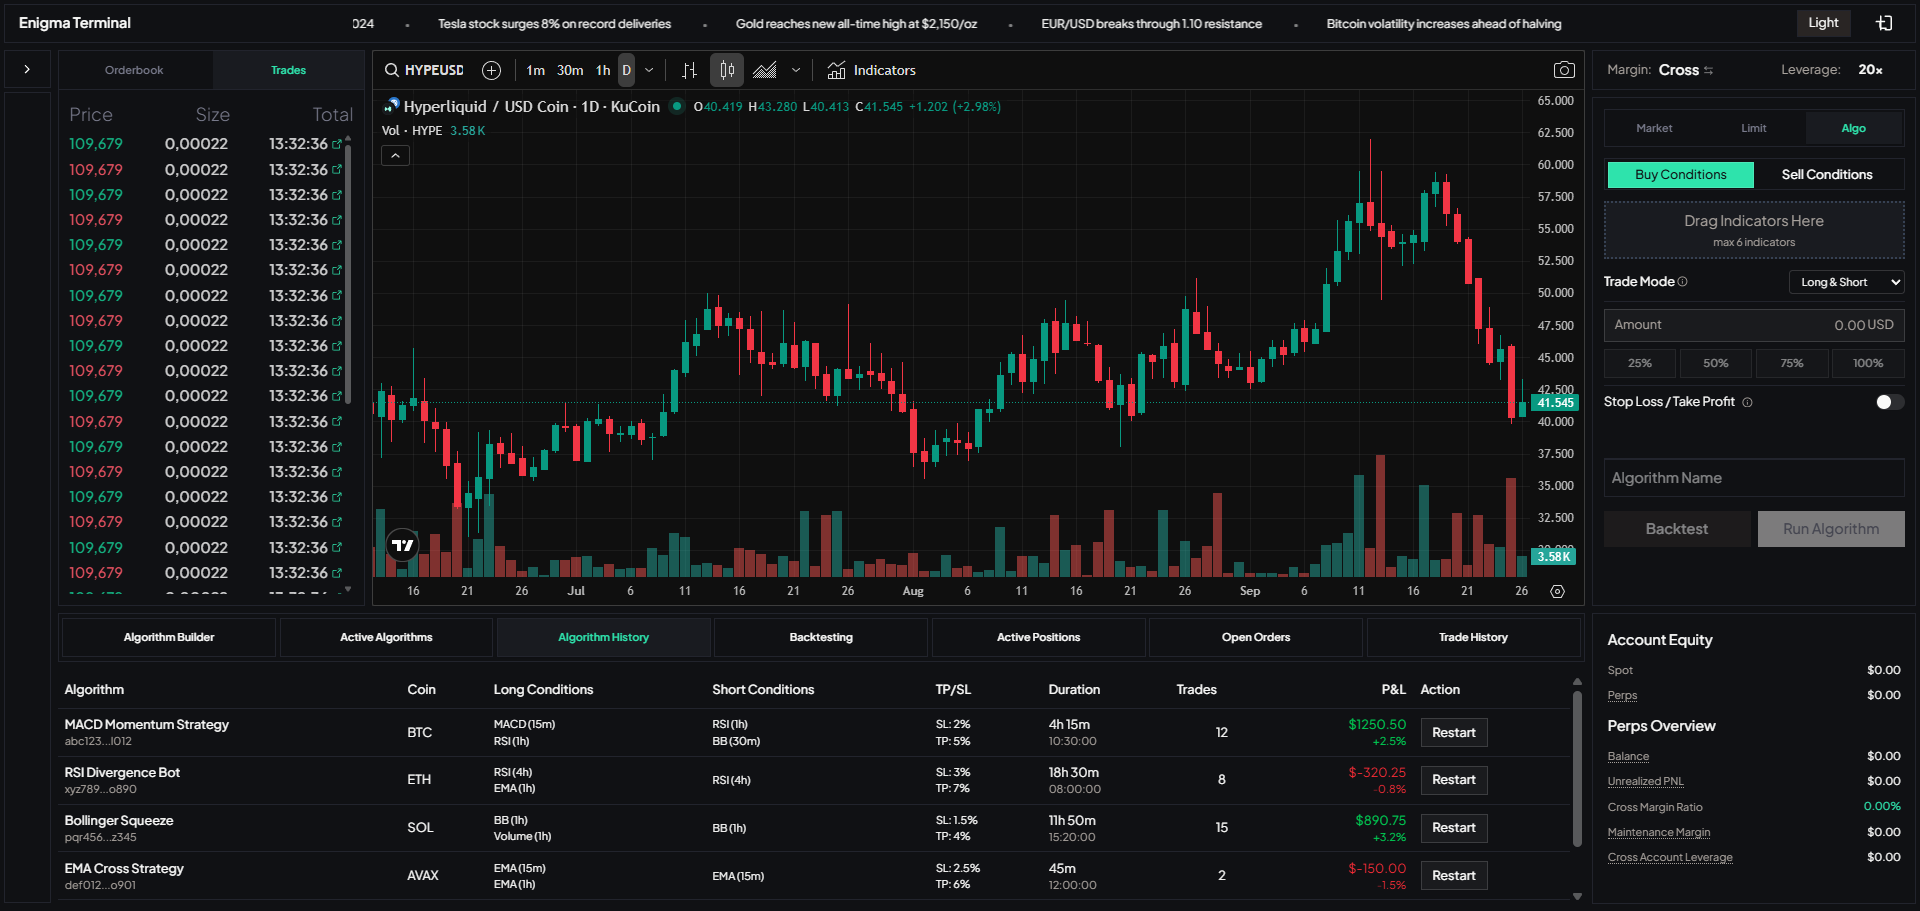Open chart settings via the gear icon
The image size is (1920, 911).
tap(1557, 591)
